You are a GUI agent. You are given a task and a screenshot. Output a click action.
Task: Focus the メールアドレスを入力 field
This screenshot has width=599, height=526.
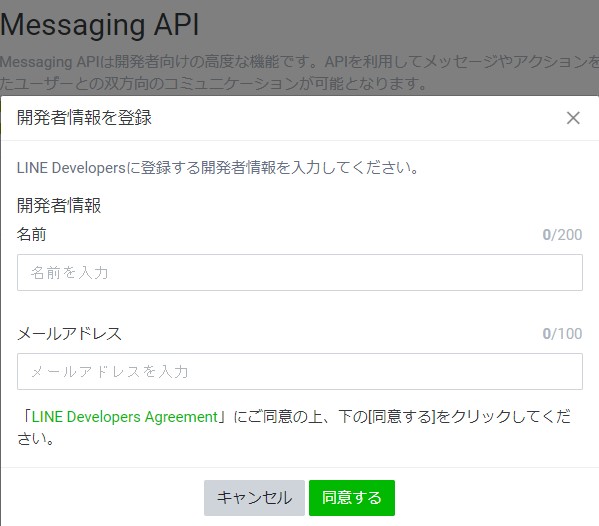click(300, 371)
